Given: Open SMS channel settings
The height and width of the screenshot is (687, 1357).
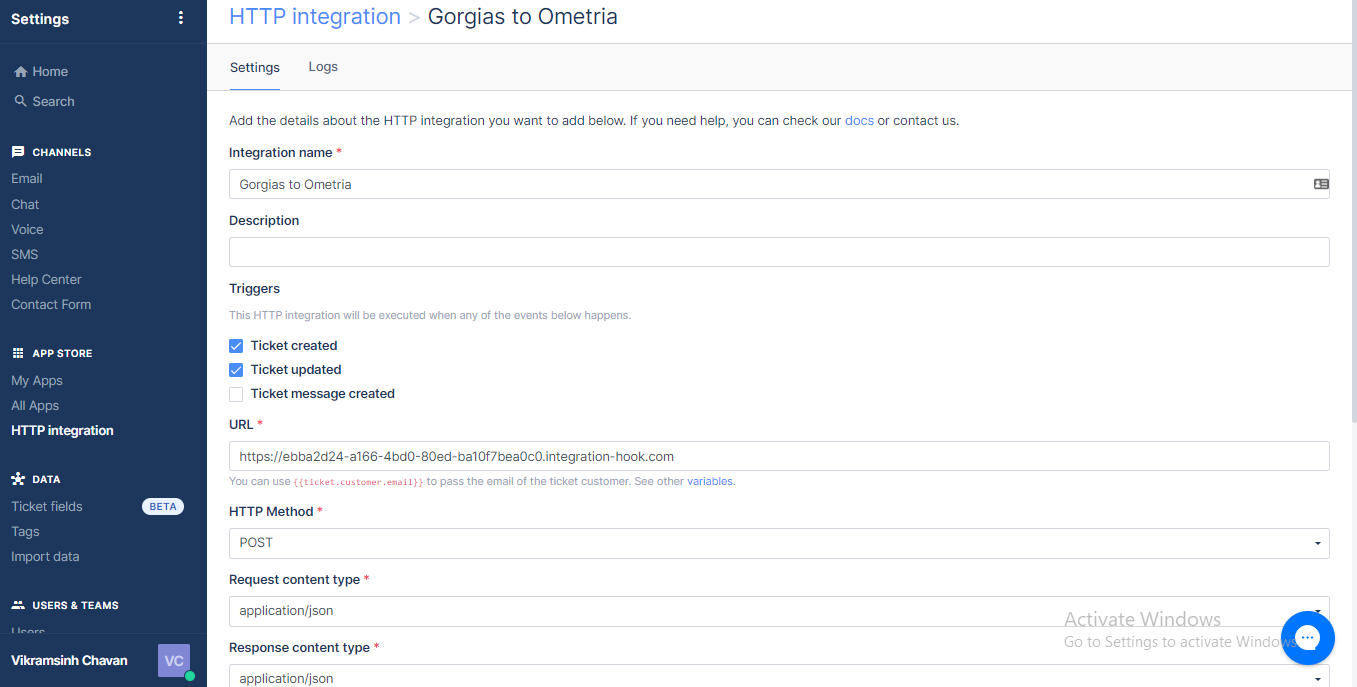Looking at the screenshot, I should [24, 254].
